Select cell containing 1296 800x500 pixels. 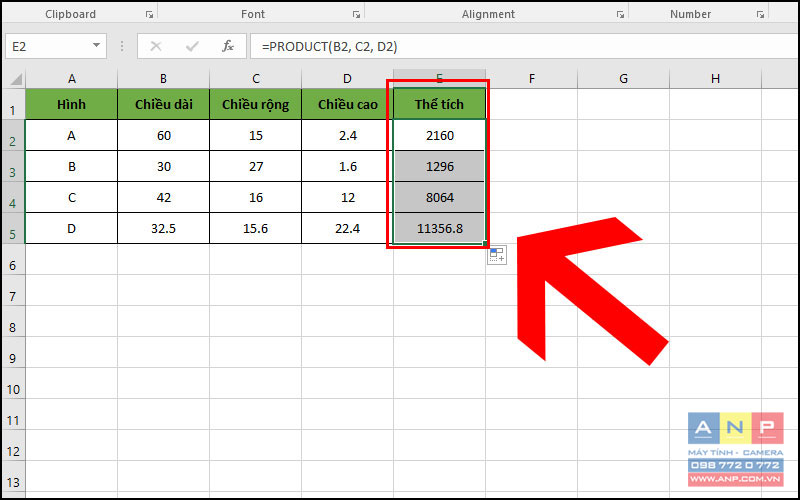coord(440,167)
